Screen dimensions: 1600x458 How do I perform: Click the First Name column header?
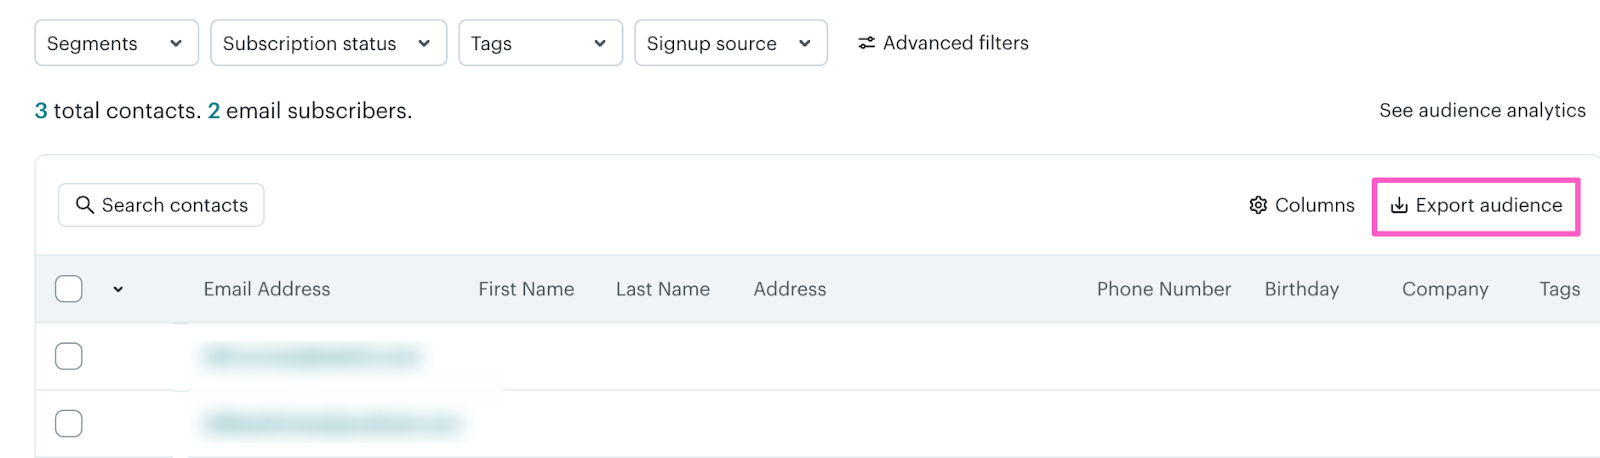point(526,289)
